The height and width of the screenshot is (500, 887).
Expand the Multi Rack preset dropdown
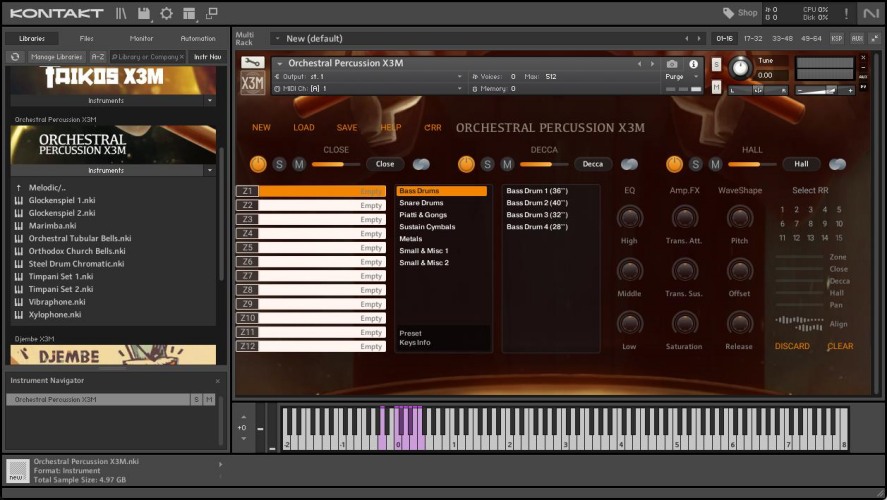coord(276,38)
